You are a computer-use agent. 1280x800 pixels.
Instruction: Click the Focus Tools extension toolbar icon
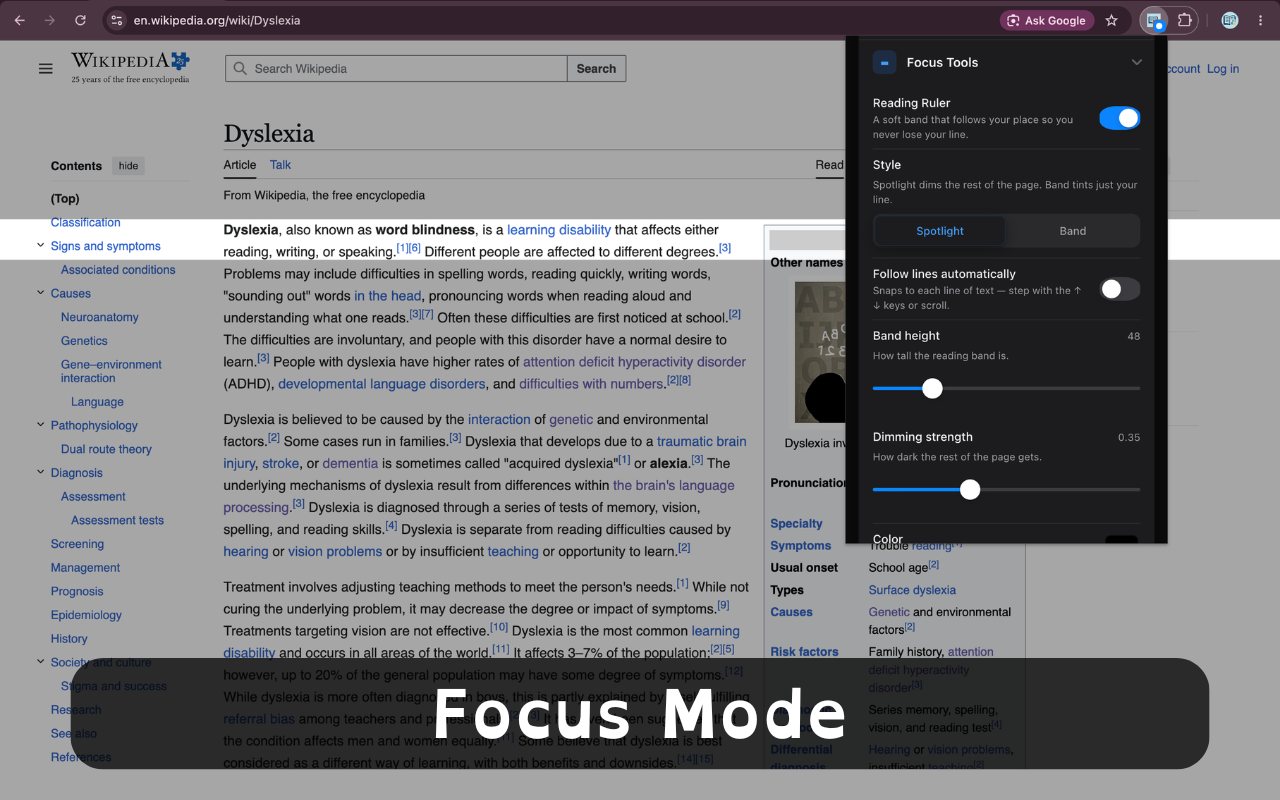[1154, 20]
